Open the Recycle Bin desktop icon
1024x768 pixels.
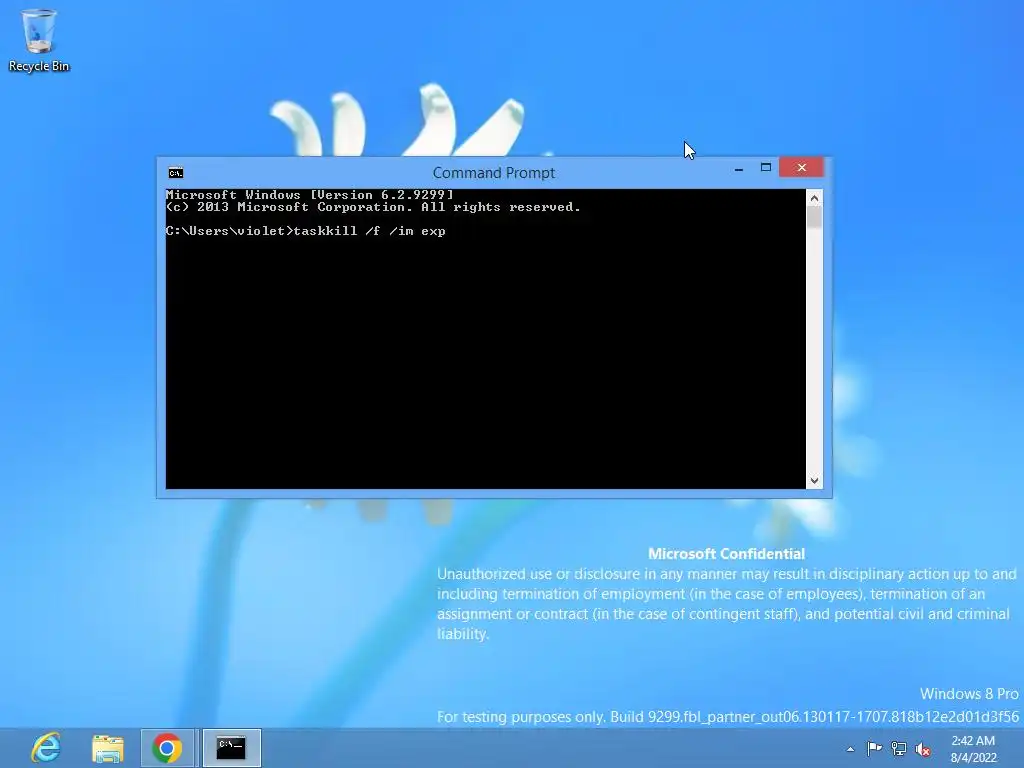point(39,40)
